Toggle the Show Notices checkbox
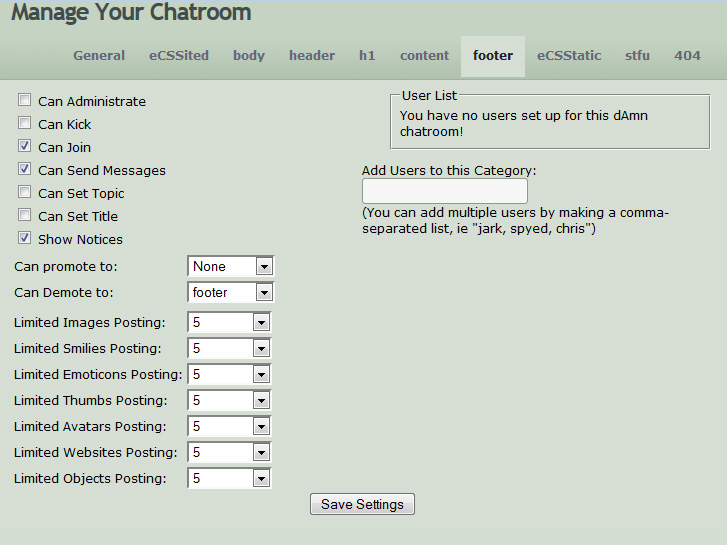 25,238
